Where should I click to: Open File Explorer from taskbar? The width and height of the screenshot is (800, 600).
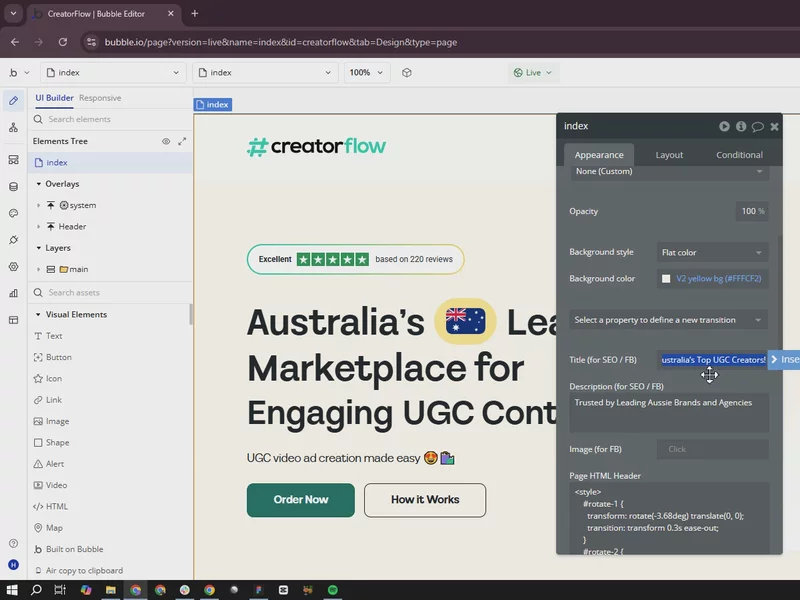tap(110, 590)
